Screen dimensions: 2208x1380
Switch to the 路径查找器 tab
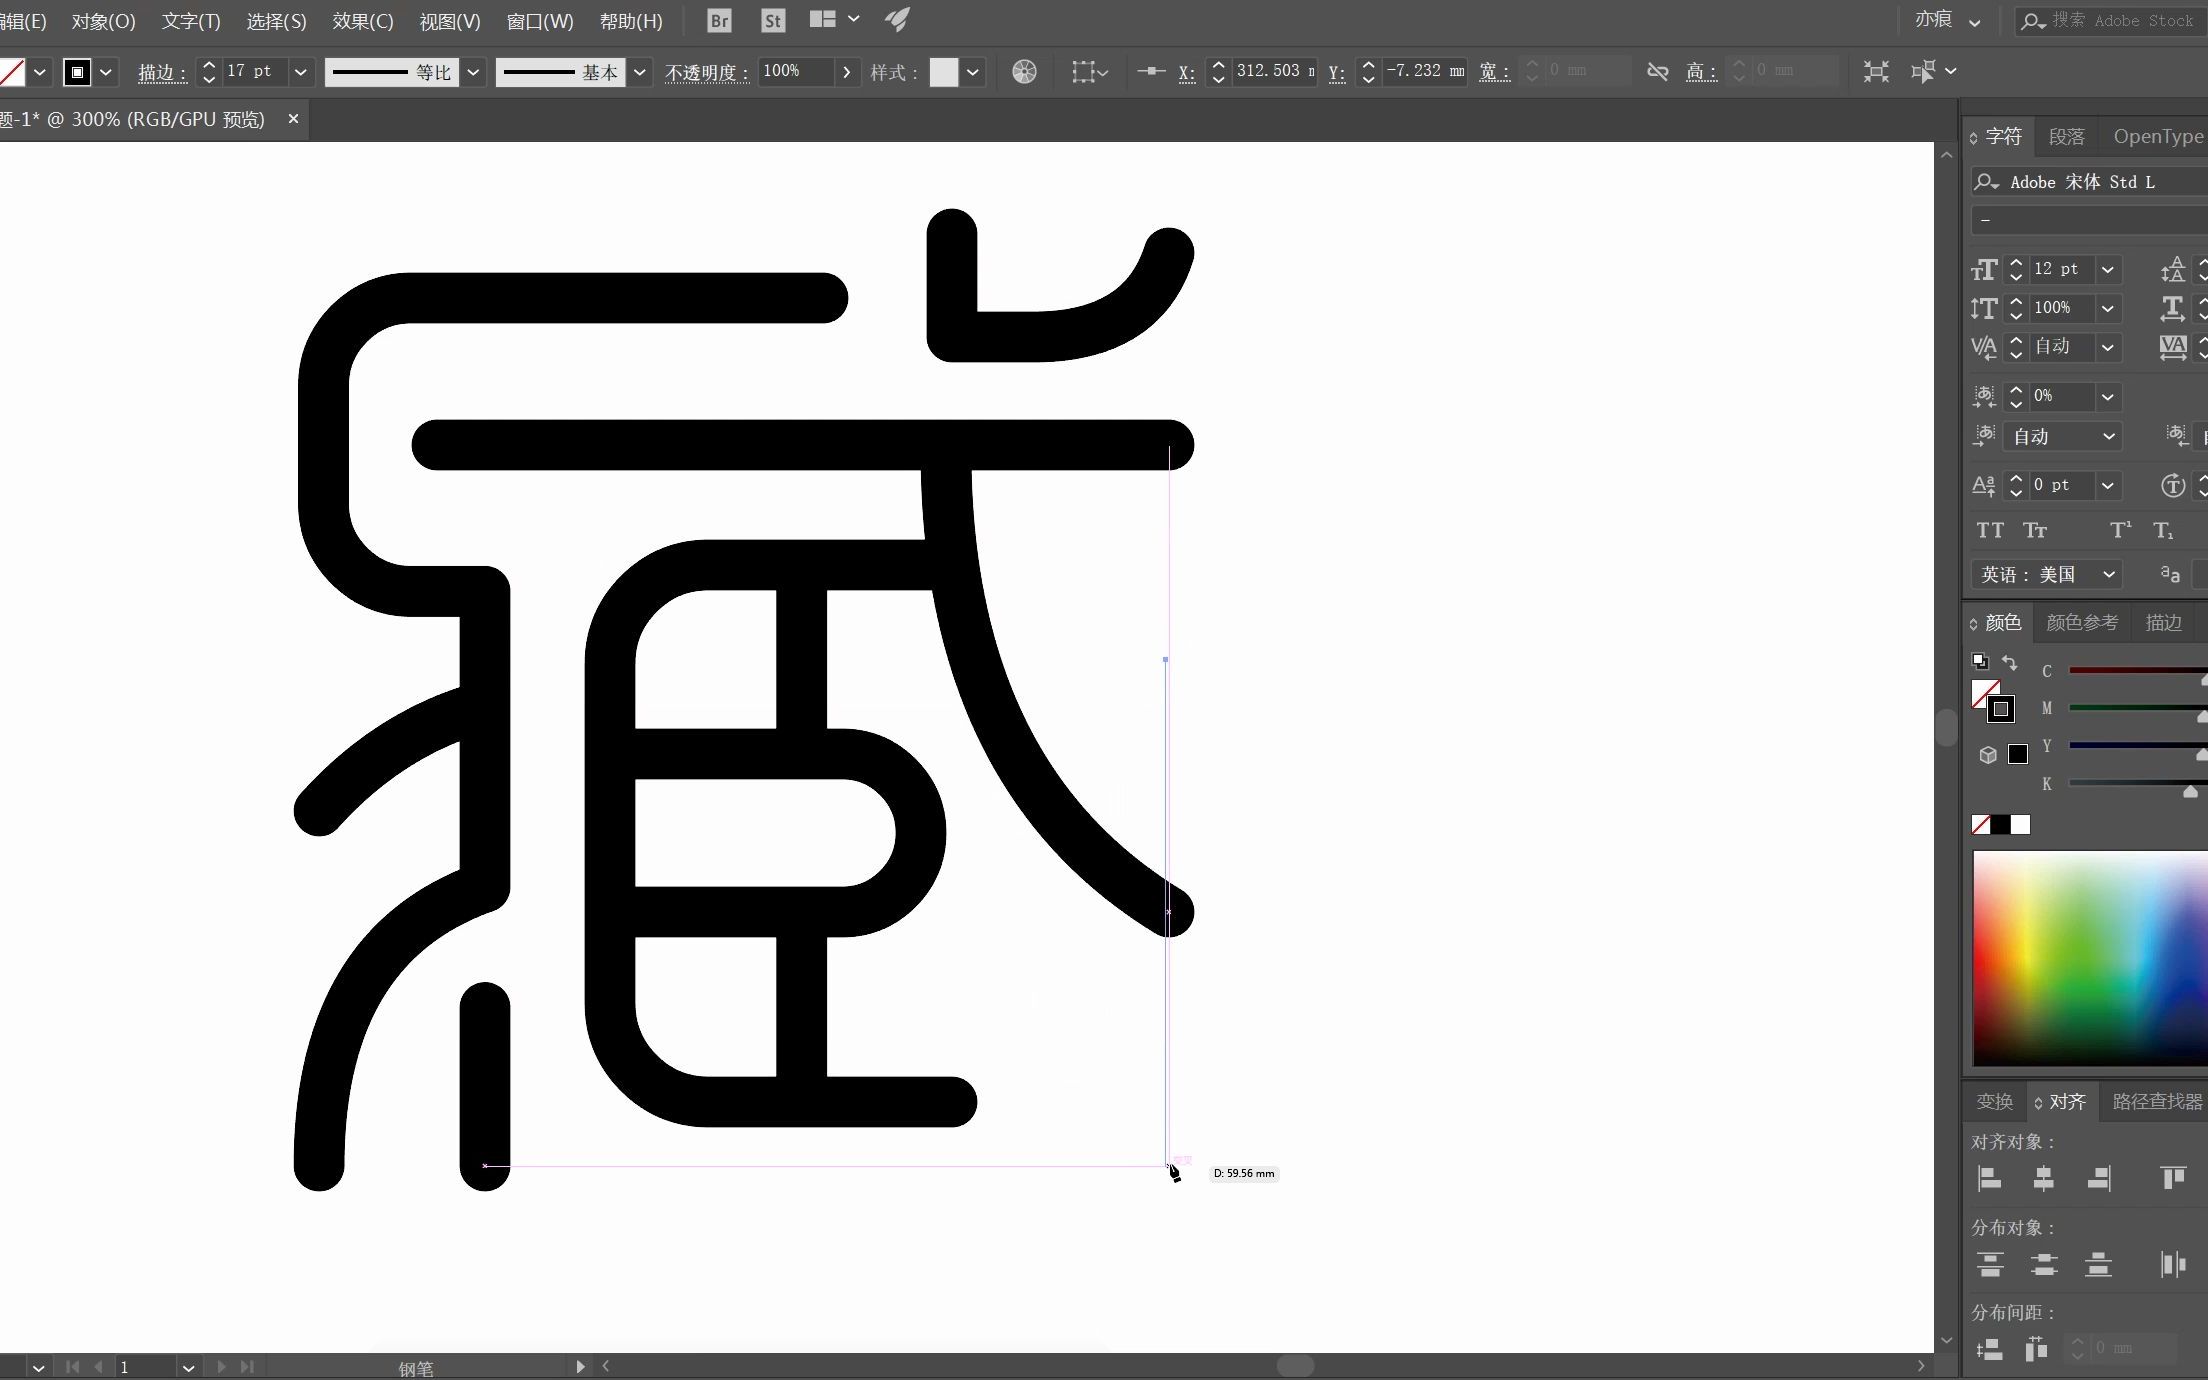[2156, 1100]
